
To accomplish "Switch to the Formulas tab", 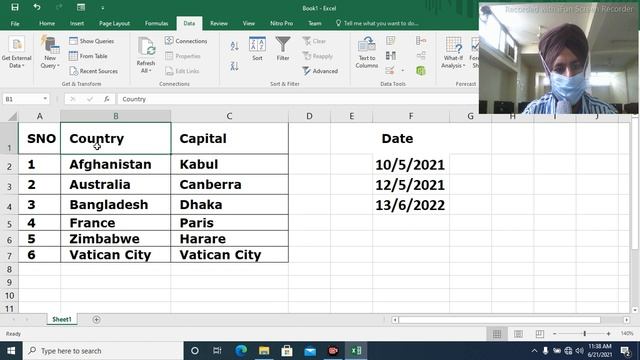I will pos(156,23).
